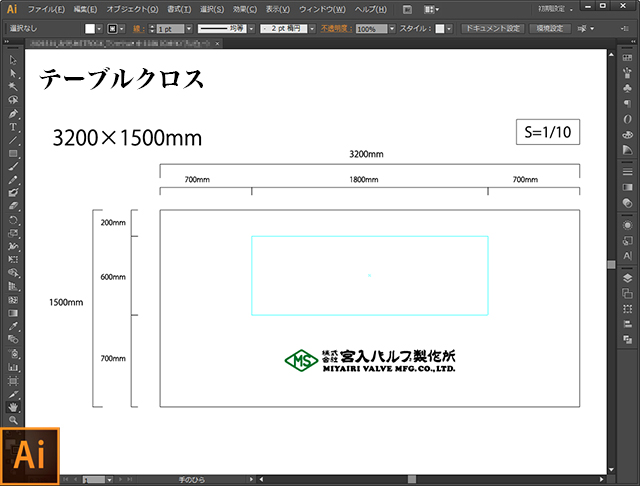The height and width of the screenshot is (486, 640).
Task: Open the 効果(C) menu
Action: pos(245,9)
